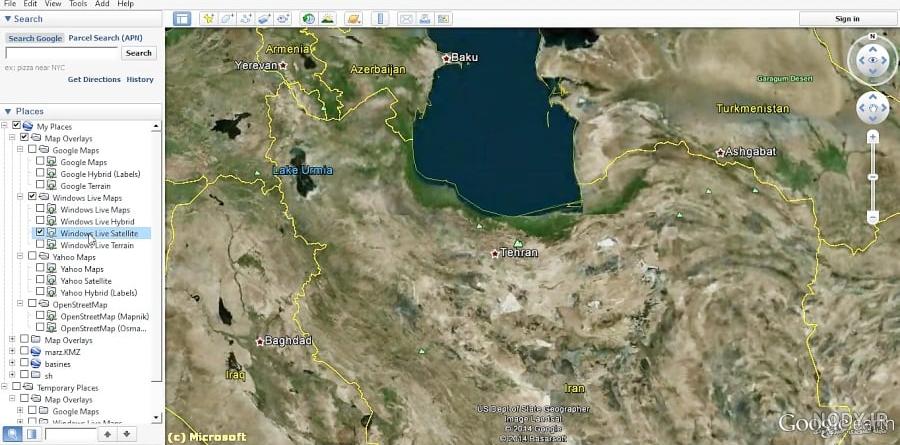Viewport: 900px width, 445px height.
Task: Add a placemark with the yellow pin icon
Action: tap(208, 18)
